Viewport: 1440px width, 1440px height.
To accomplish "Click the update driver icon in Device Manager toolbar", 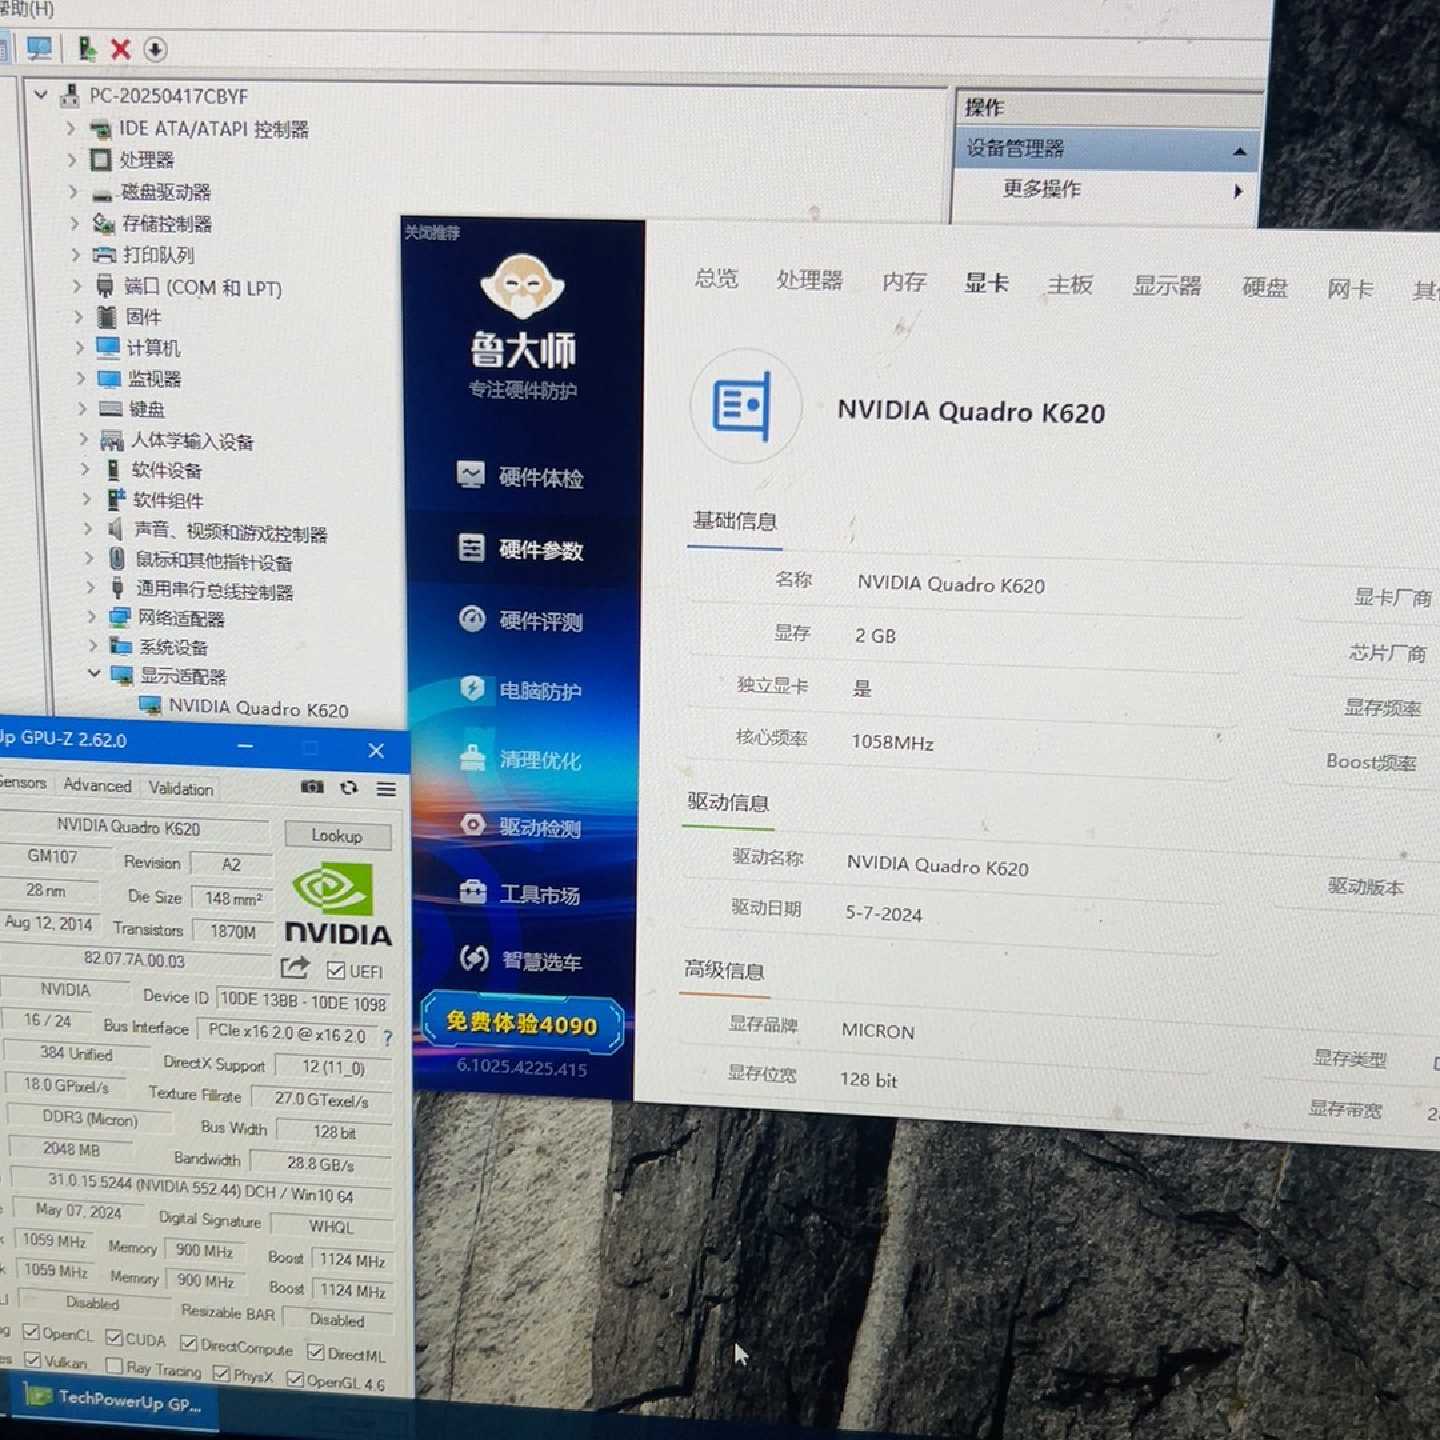I will tap(86, 48).
